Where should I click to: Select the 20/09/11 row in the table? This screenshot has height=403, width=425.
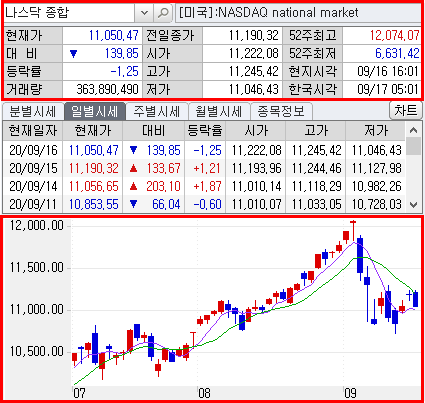204,204
